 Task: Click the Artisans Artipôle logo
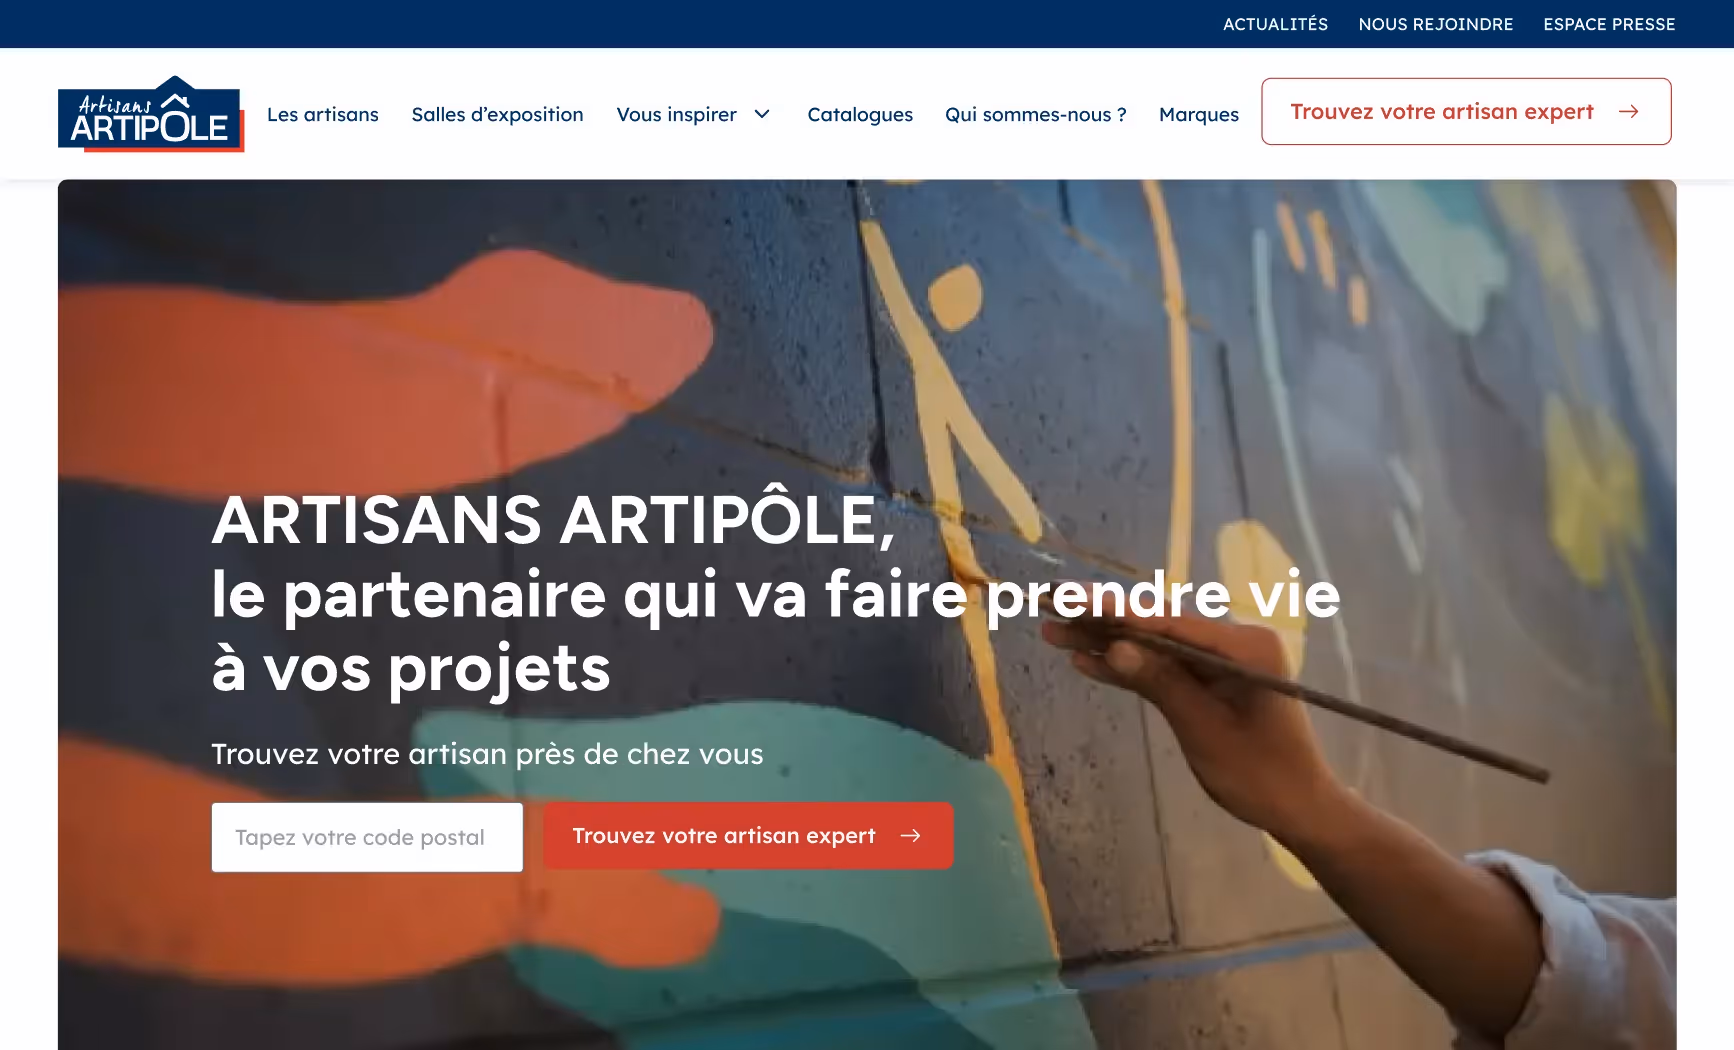tap(151, 113)
